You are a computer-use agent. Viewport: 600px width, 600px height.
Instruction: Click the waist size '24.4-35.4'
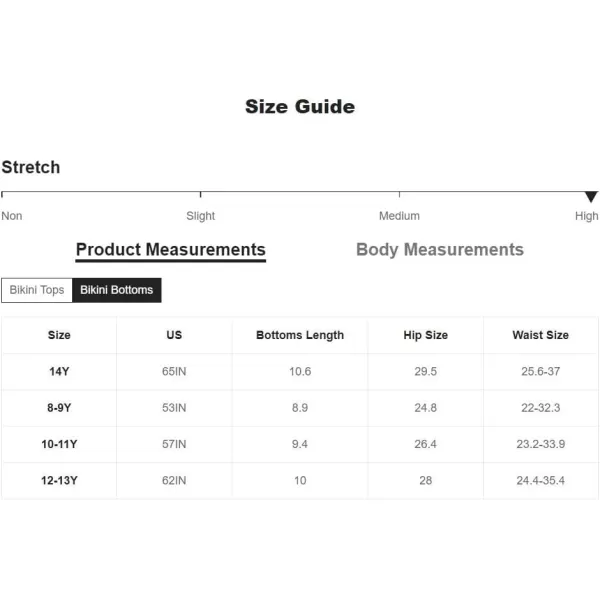(541, 480)
